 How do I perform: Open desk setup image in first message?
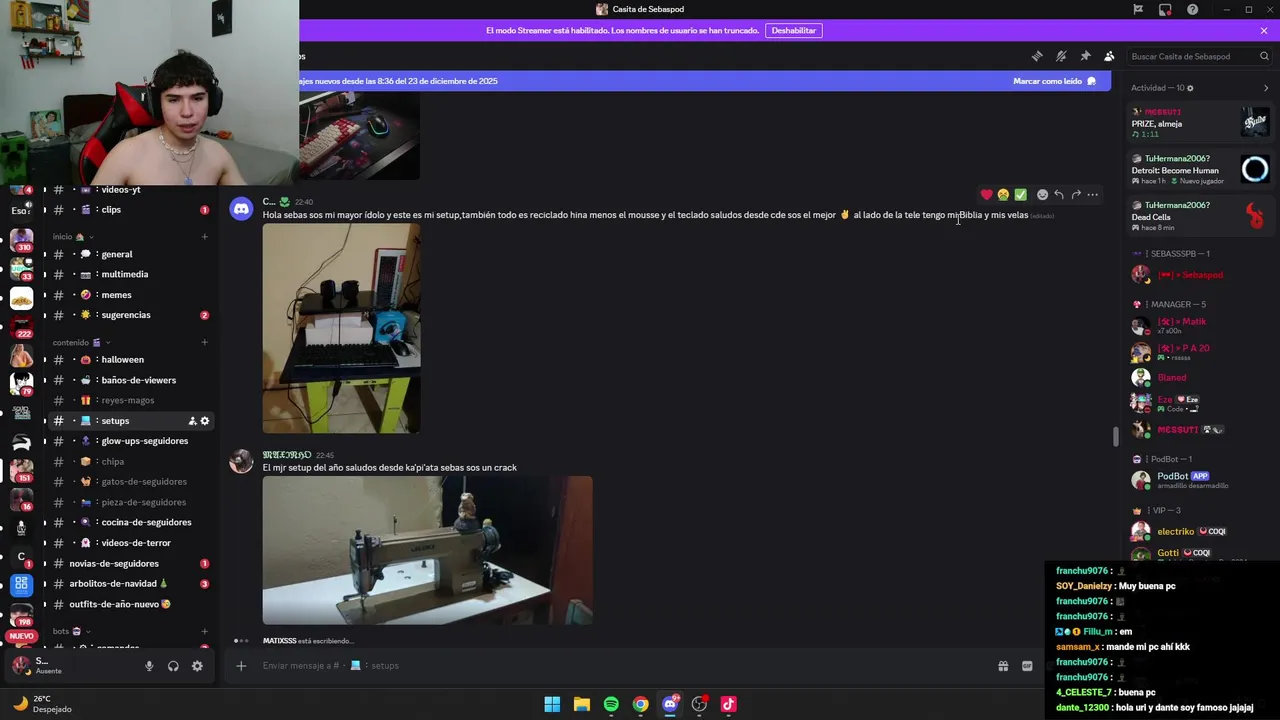coord(341,328)
